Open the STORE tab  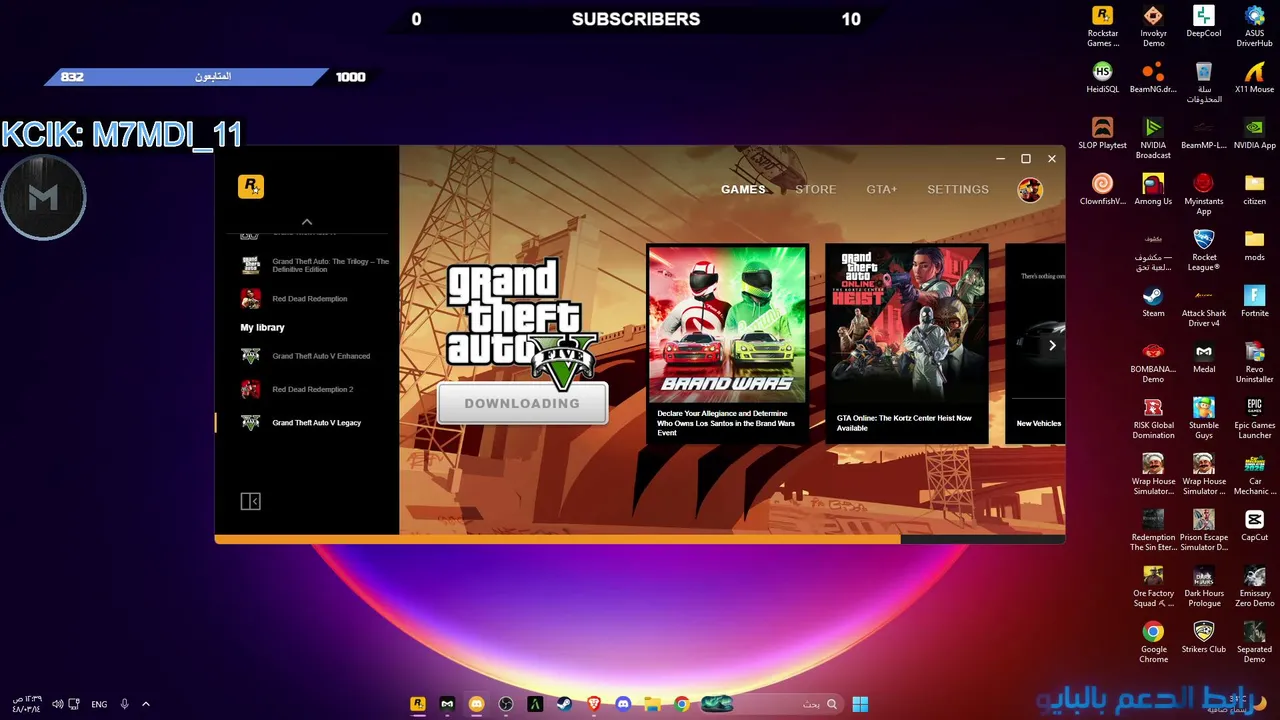(816, 189)
